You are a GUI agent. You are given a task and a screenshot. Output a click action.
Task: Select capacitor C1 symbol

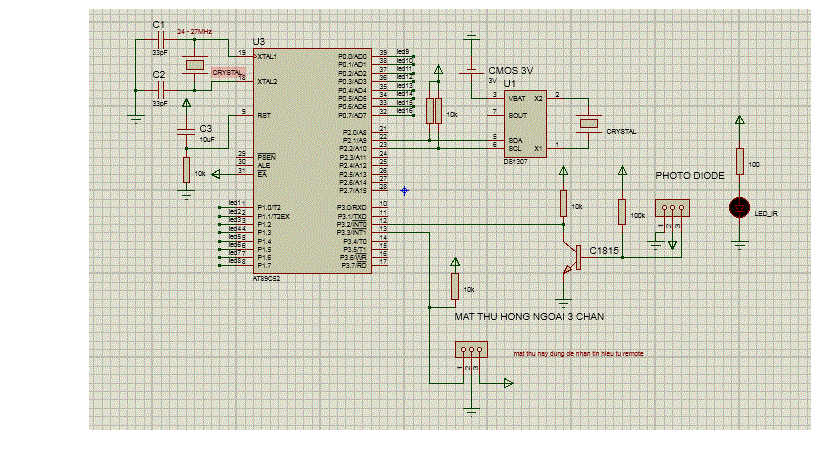(161, 39)
